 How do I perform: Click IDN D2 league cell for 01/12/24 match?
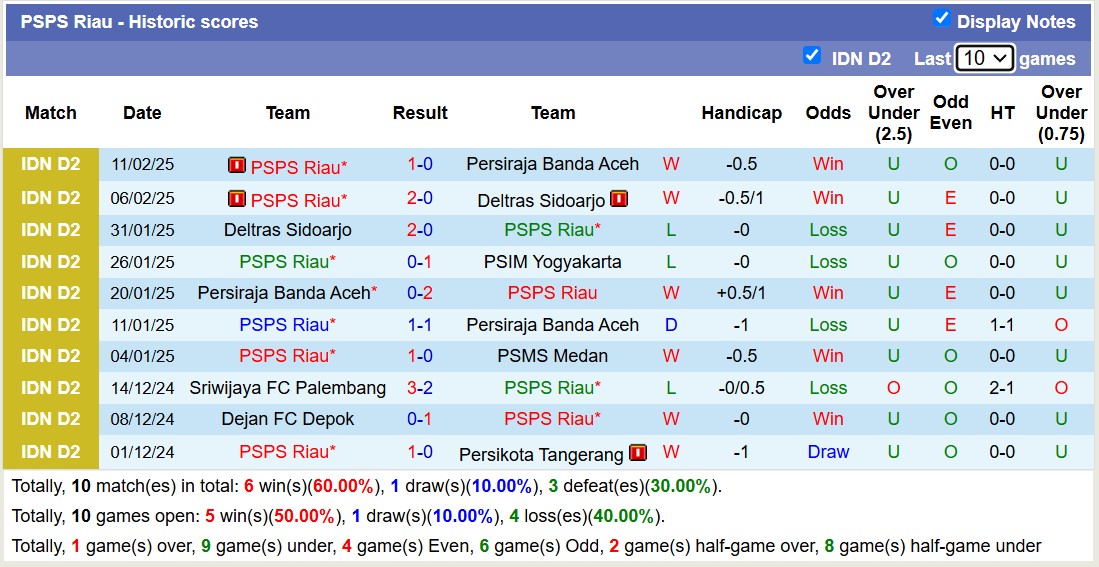[51, 452]
